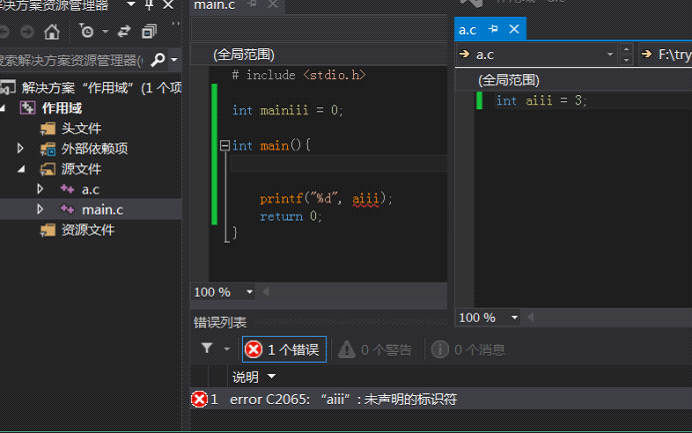Viewport: 692px width, 433px height.
Task: Expand the main.c tree node
Action: (x=40, y=209)
